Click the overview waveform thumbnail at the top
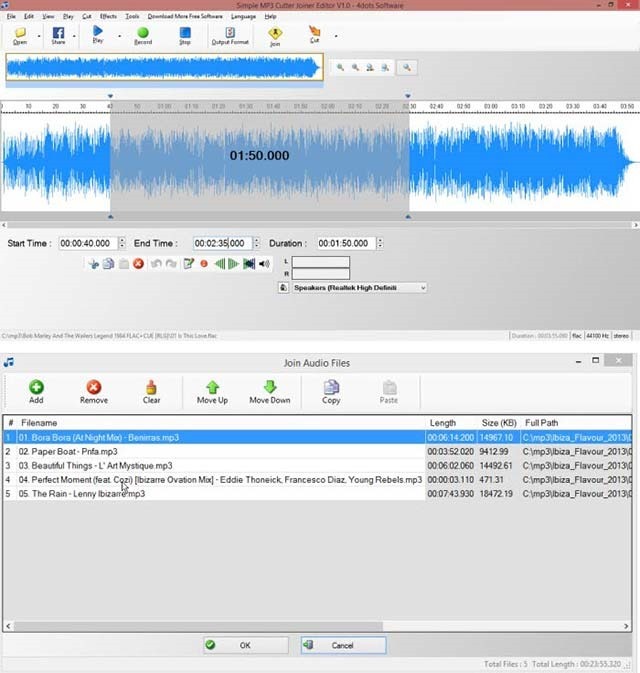The image size is (640, 673). [x=164, y=67]
